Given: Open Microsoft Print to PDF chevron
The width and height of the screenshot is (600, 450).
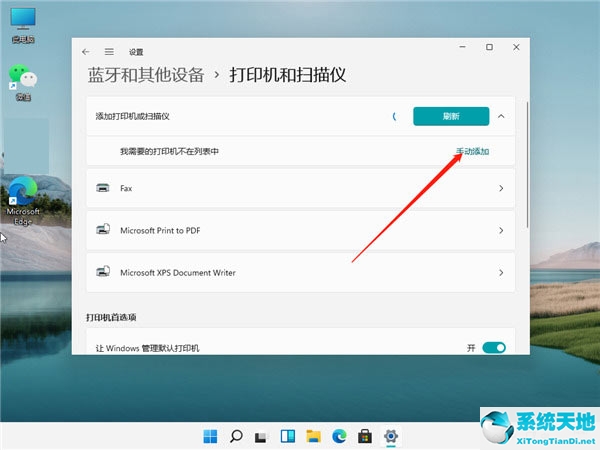Looking at the screenshot, I should tap(501, 230).
